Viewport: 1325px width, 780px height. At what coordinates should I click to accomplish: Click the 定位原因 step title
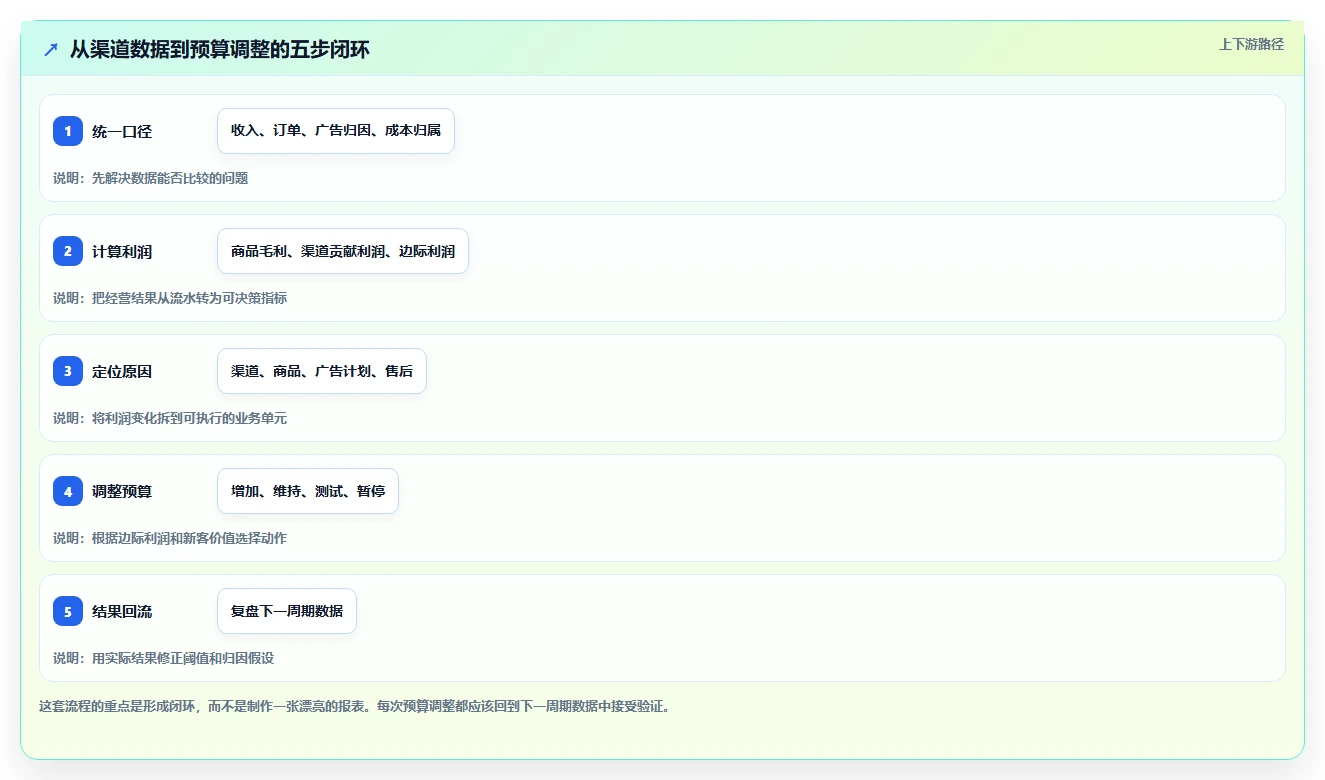[x=122, y=371]
